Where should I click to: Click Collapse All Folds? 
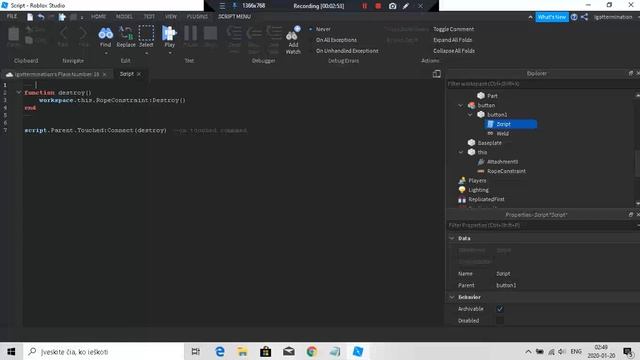coord(453,51)
